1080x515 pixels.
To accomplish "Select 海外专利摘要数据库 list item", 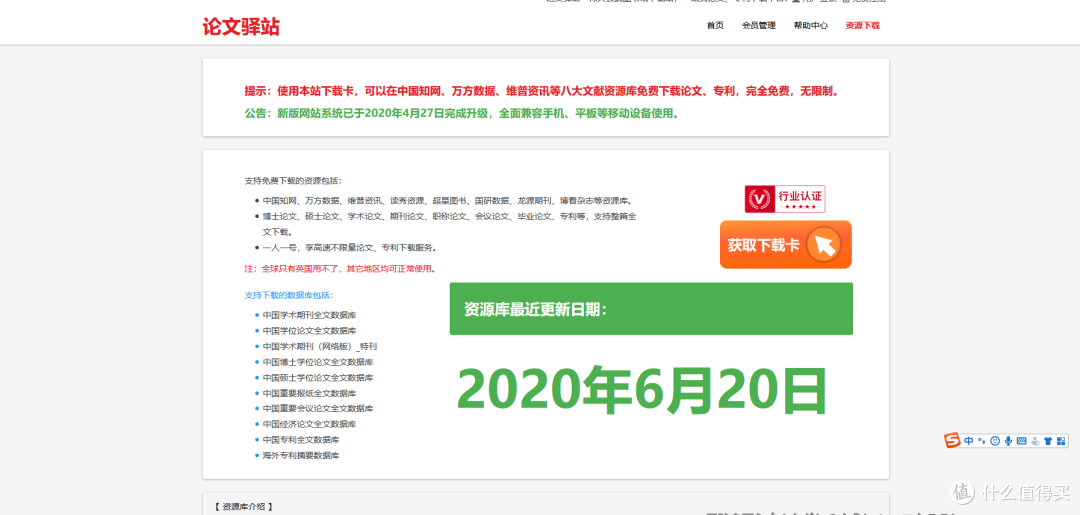I will 301,455.
